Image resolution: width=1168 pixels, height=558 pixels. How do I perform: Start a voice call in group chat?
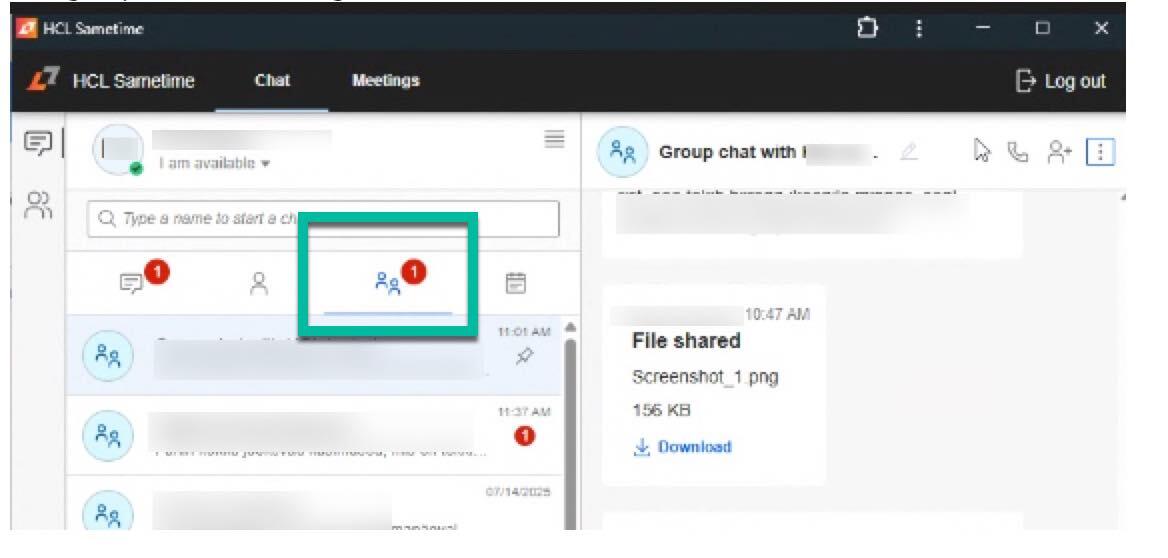point(1017,152)
